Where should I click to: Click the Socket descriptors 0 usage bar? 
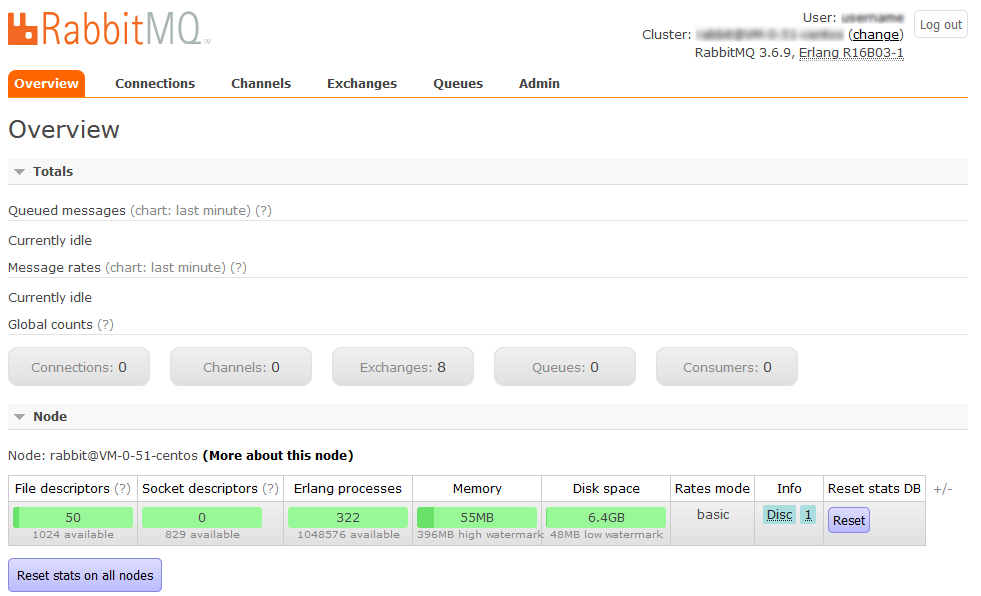tap(201, 518)
